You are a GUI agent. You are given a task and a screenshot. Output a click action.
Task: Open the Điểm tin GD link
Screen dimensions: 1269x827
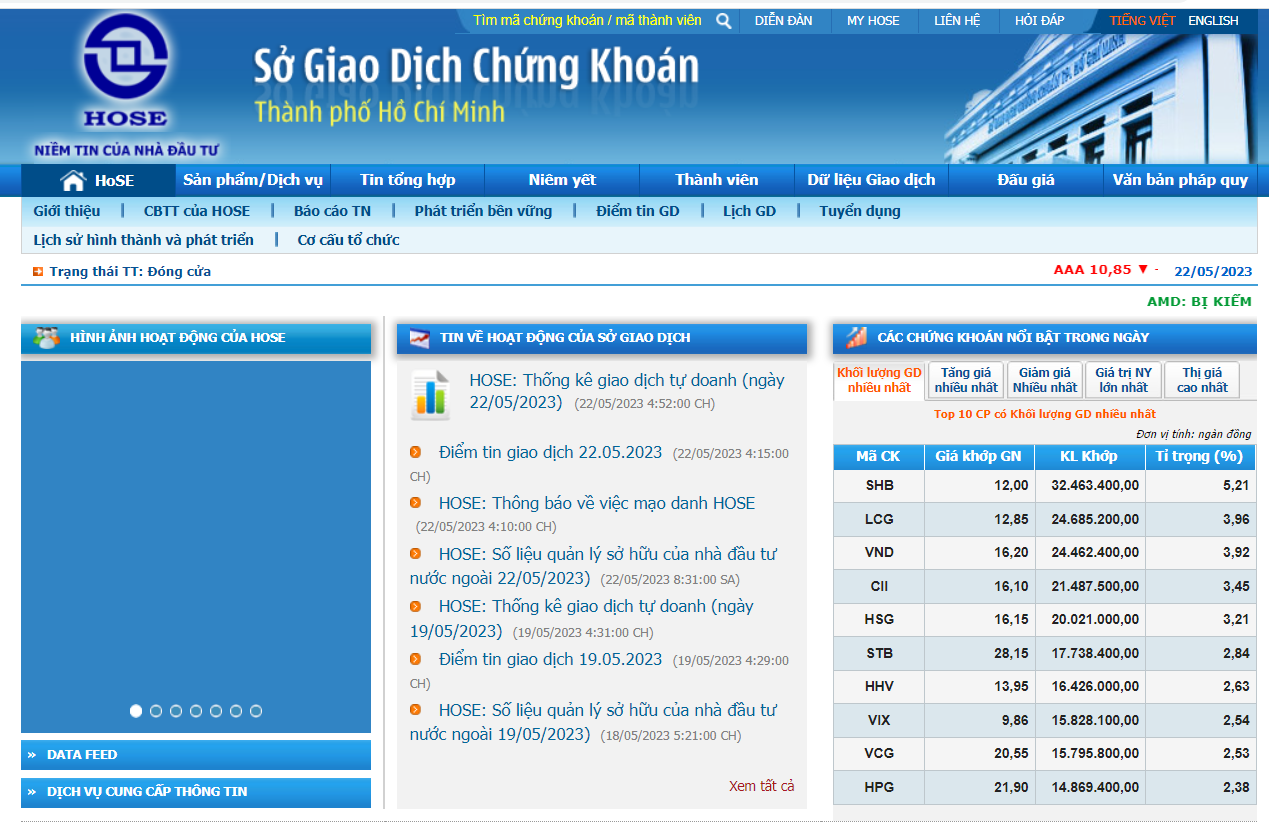click(x=638, y=211)
